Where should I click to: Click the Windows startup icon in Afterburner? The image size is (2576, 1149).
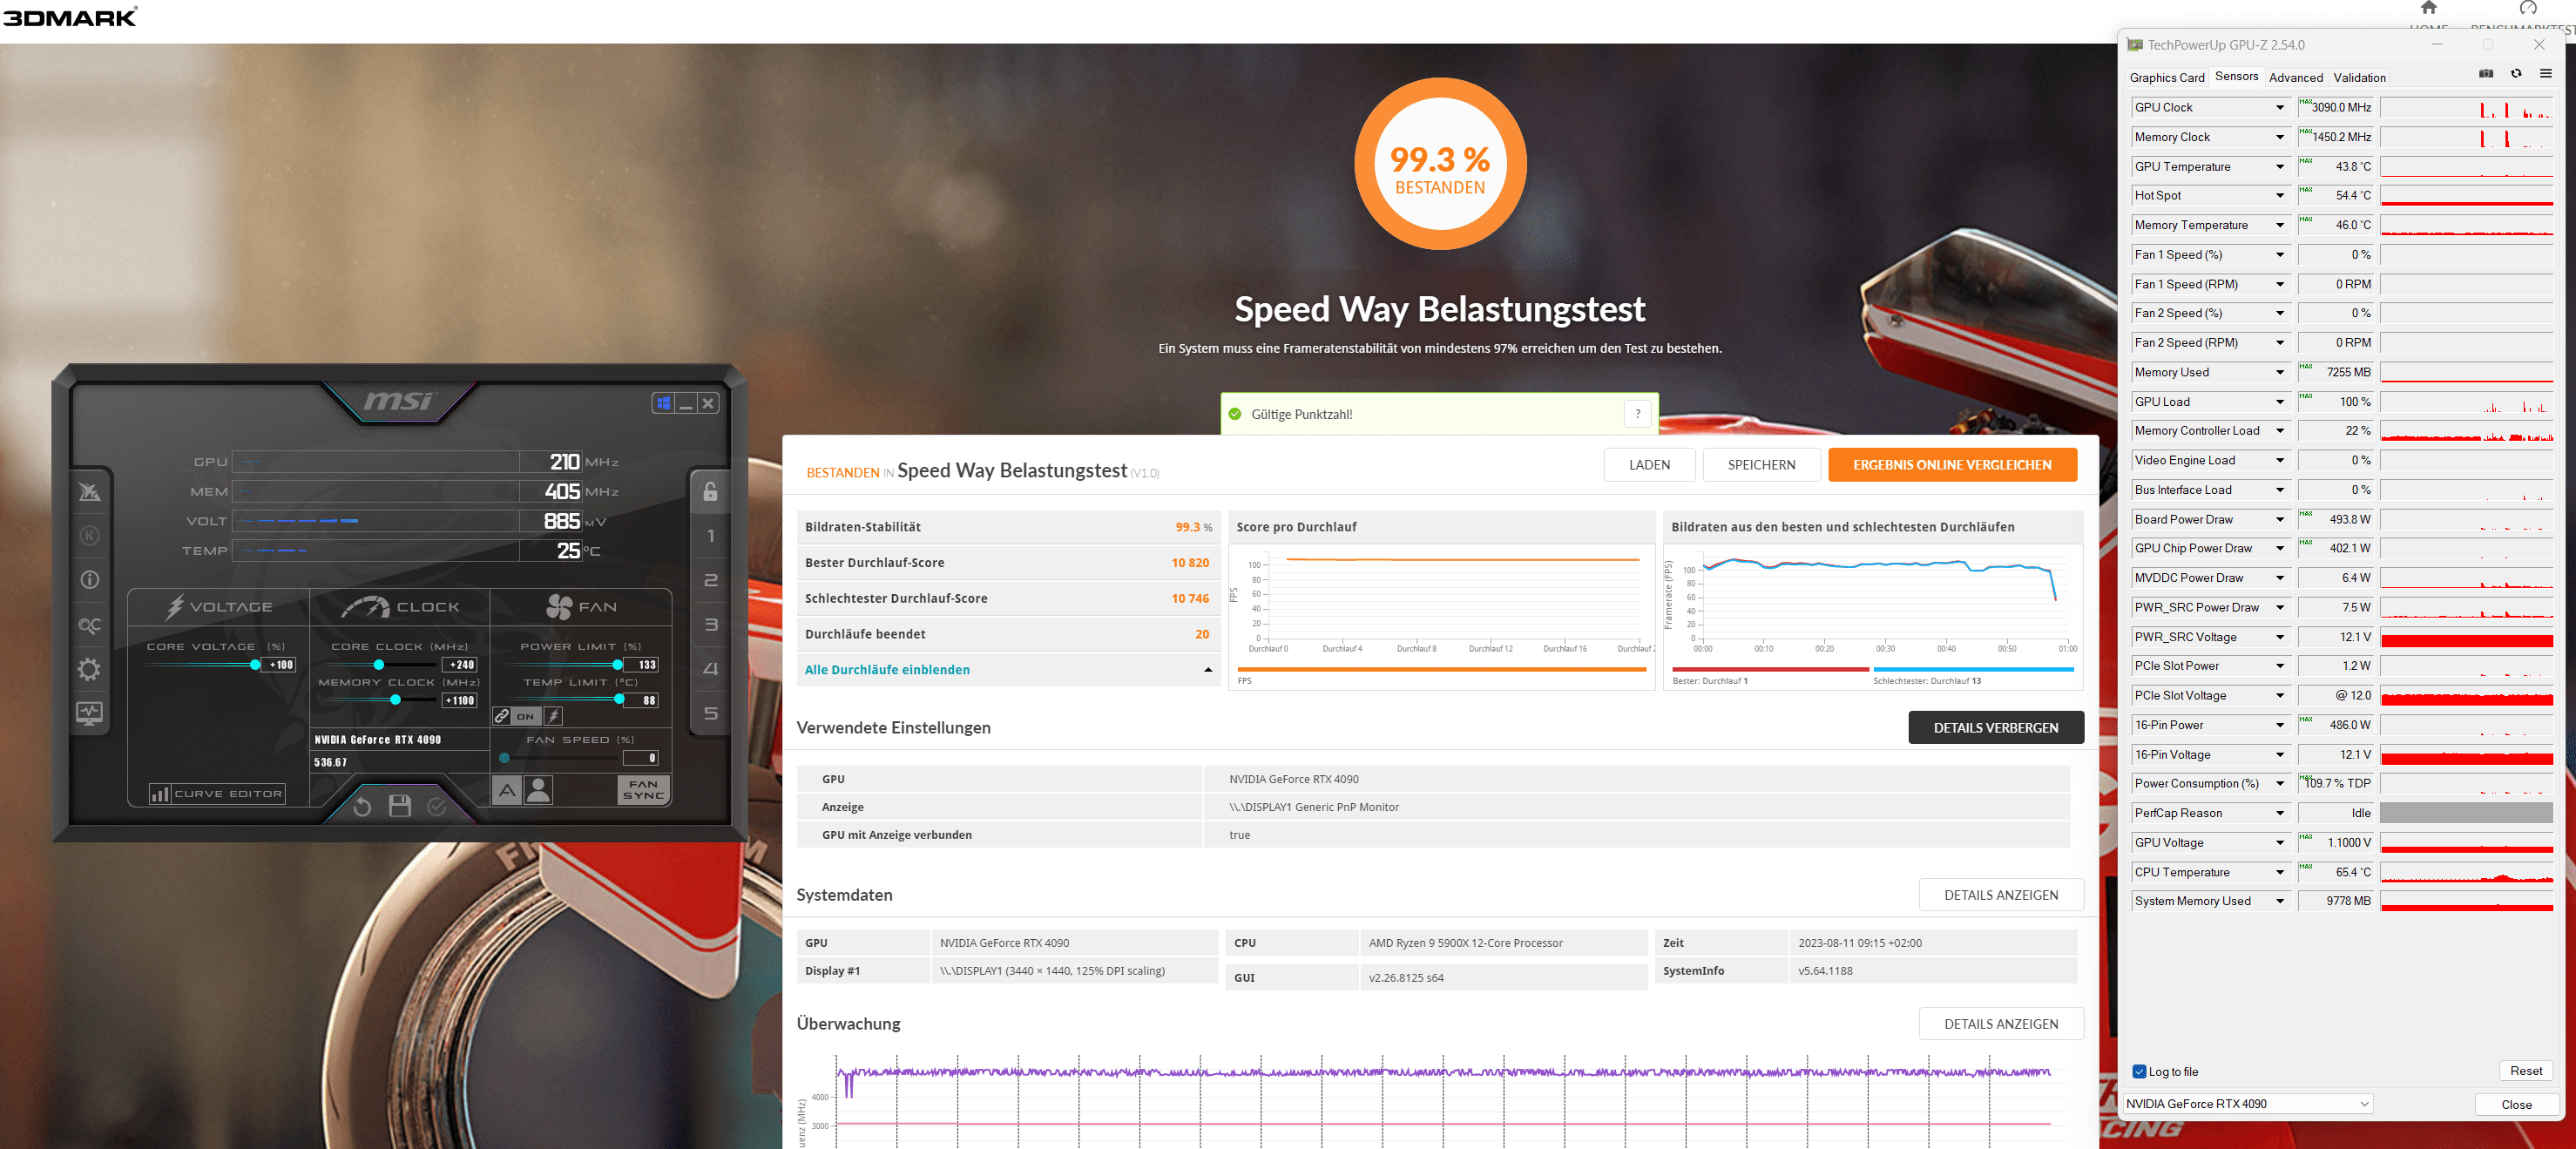[663, 404]
